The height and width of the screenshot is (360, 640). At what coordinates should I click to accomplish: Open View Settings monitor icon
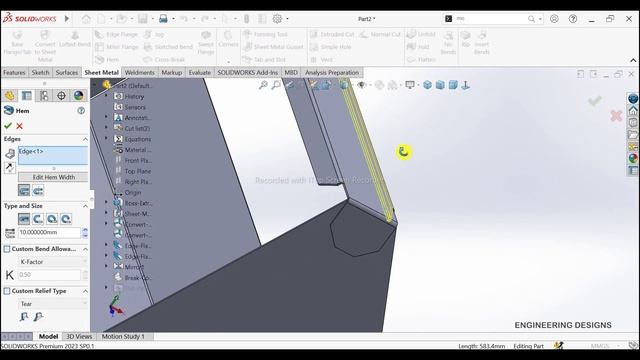(x=410, y=85)
